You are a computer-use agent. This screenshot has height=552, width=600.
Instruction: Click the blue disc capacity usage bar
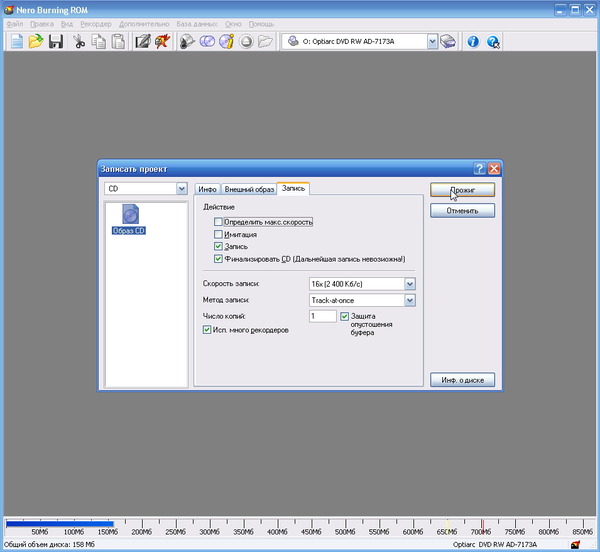tap(60, 524)
